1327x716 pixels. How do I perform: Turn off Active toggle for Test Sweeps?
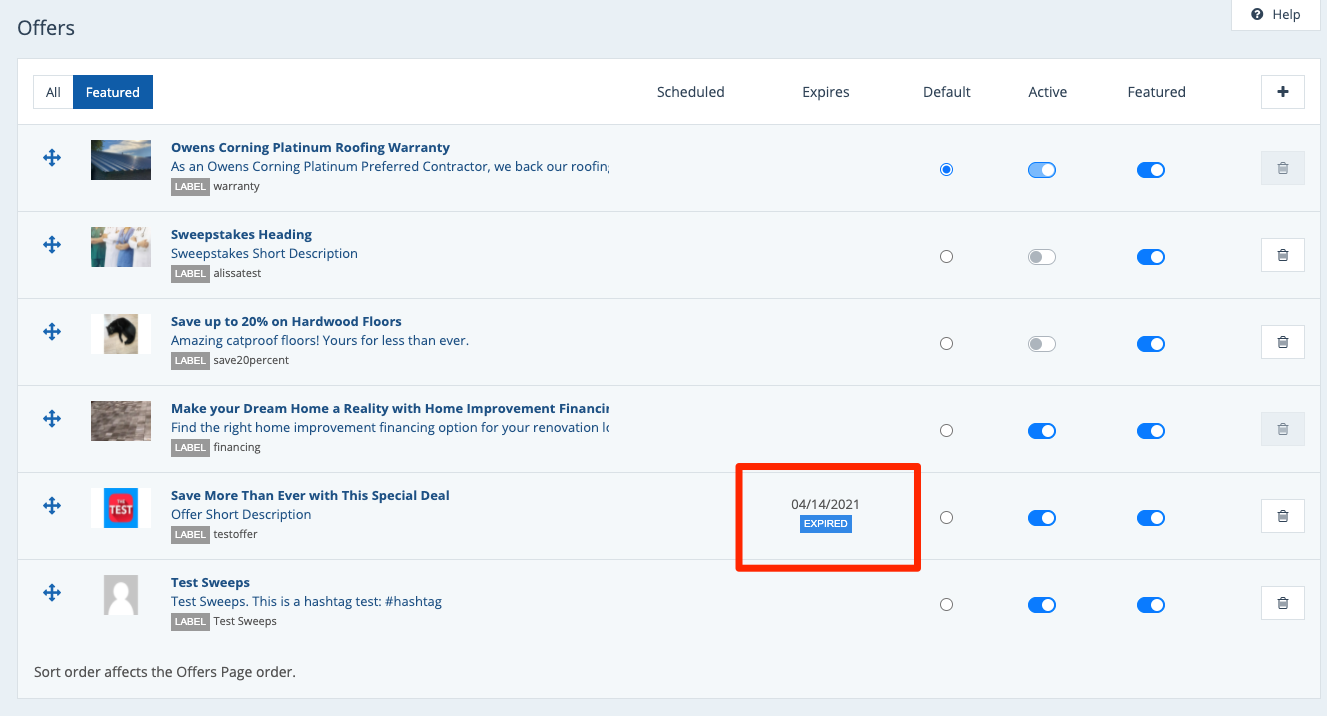pos(1042,605)
